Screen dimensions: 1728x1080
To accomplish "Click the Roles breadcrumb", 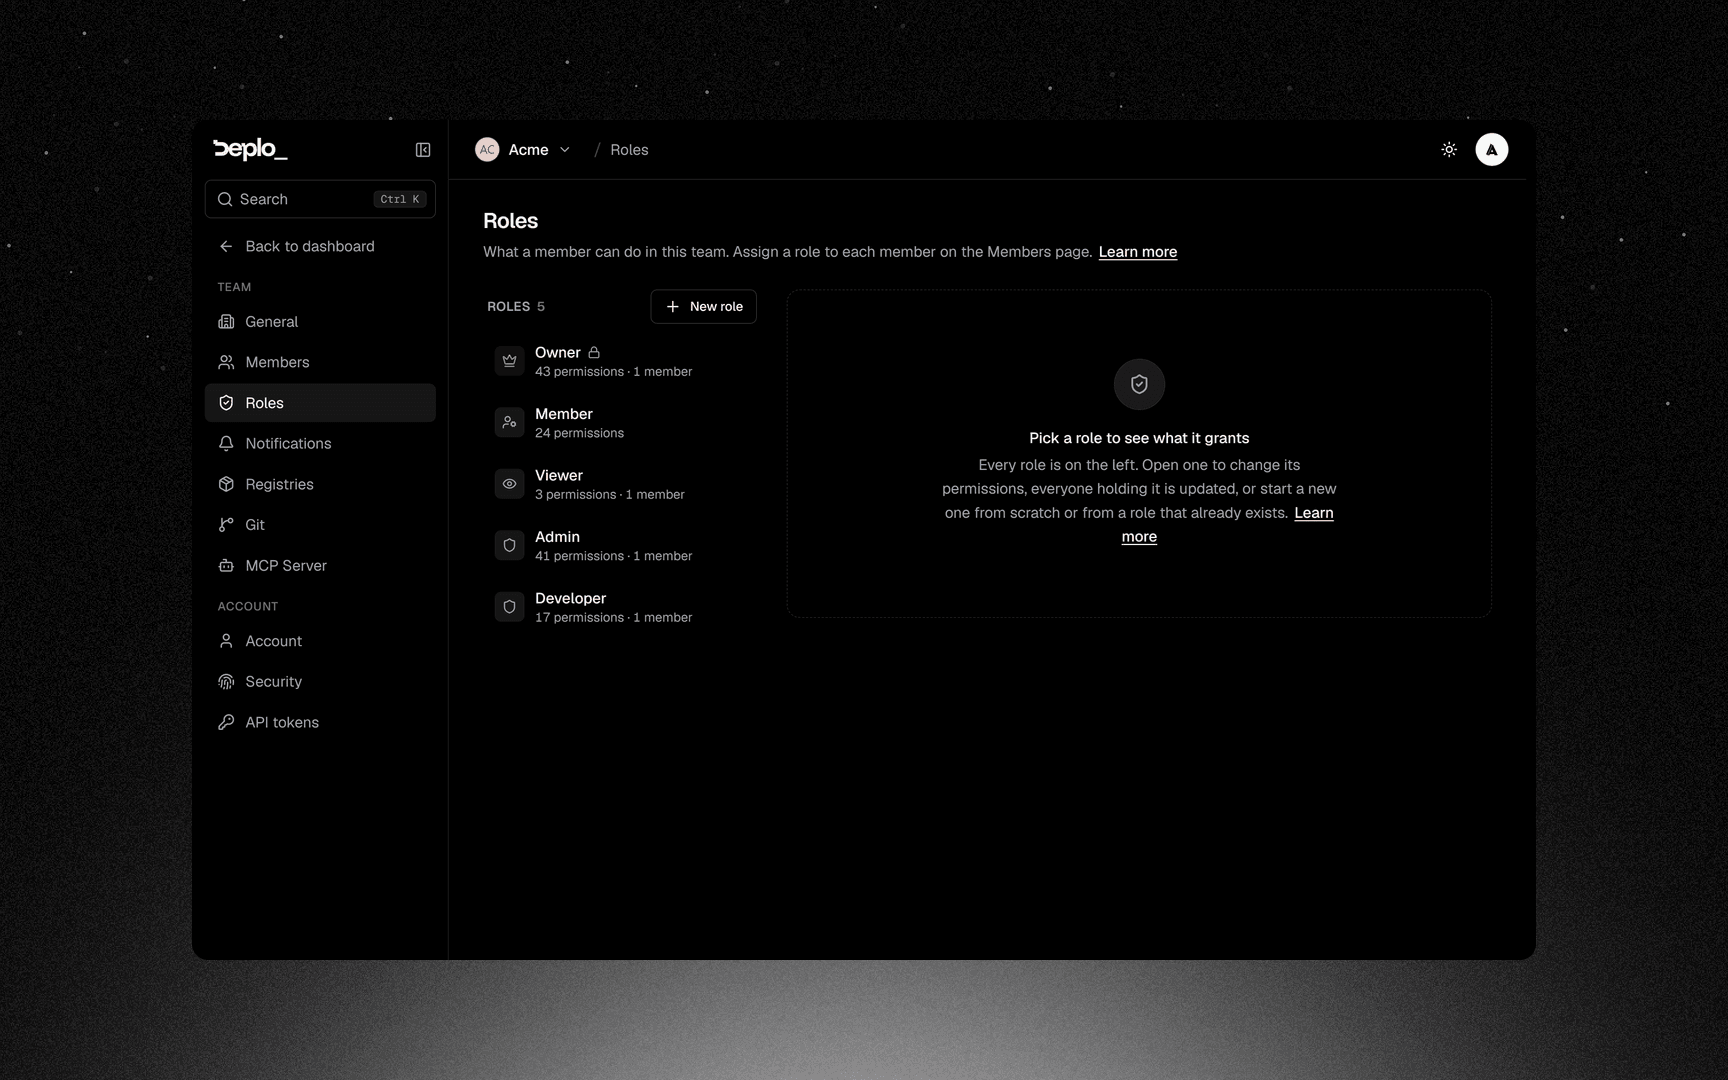I will (629, 150).
